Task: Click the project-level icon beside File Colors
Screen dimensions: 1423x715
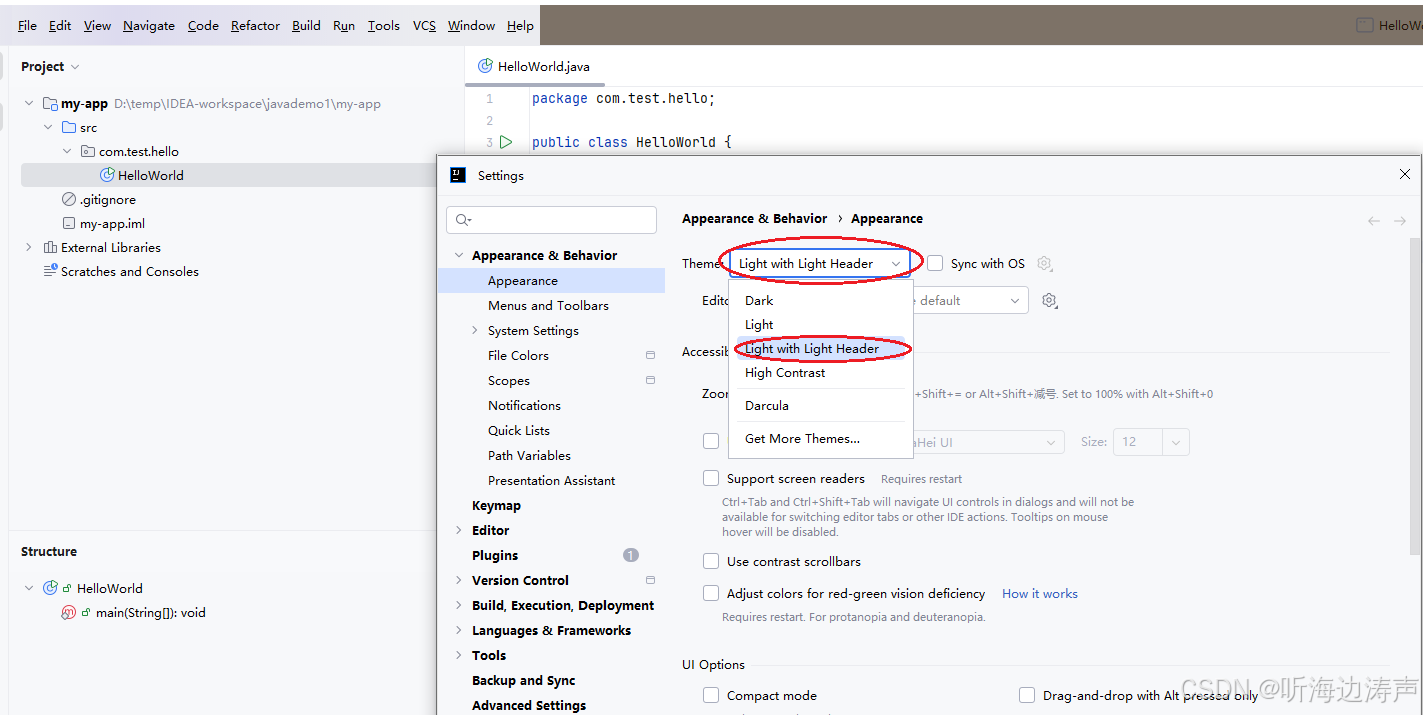Action: [650, 355]
